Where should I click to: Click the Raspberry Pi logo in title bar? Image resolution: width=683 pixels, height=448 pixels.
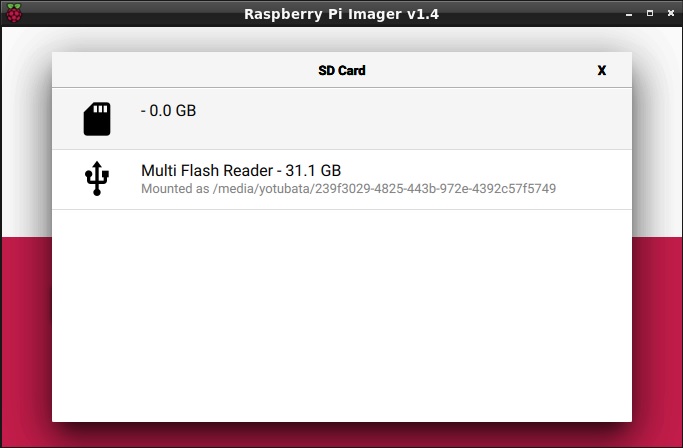14,13
